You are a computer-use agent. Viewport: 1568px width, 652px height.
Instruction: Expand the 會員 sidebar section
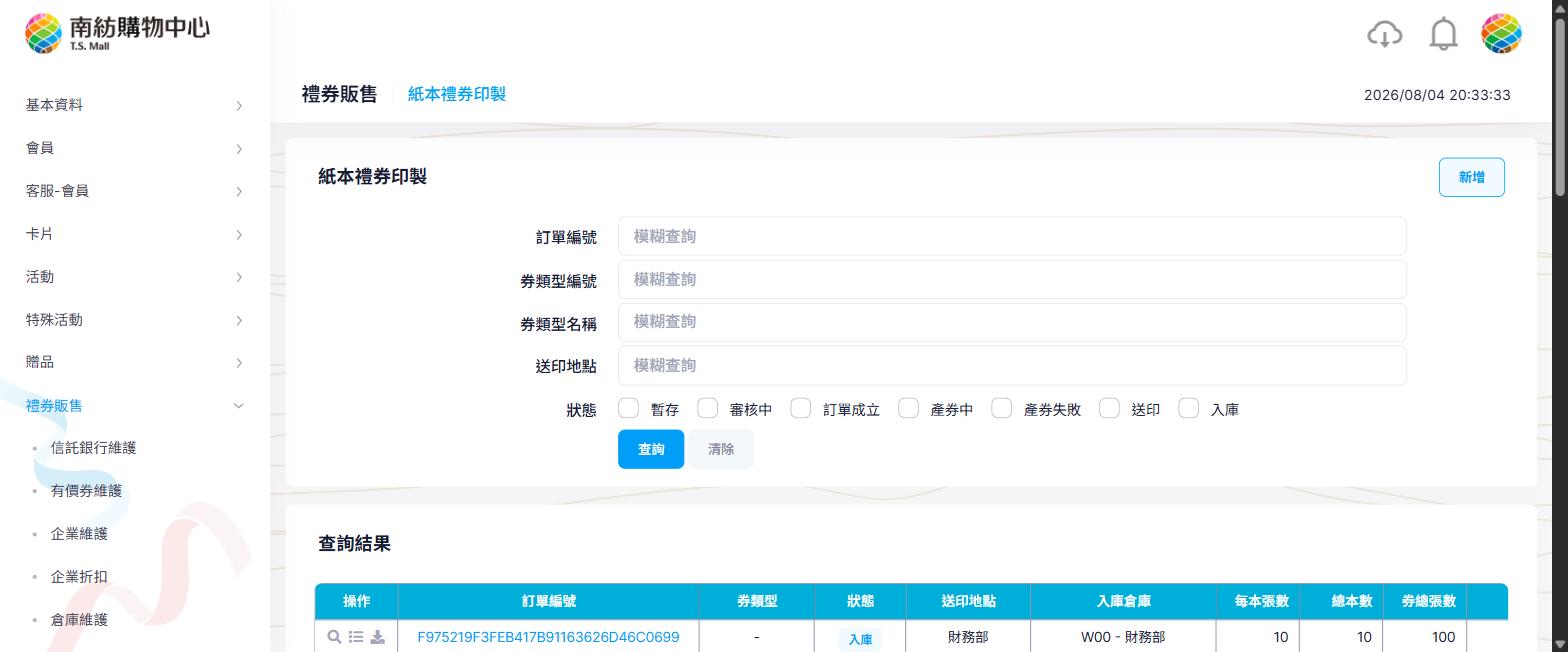click(135, 148)
